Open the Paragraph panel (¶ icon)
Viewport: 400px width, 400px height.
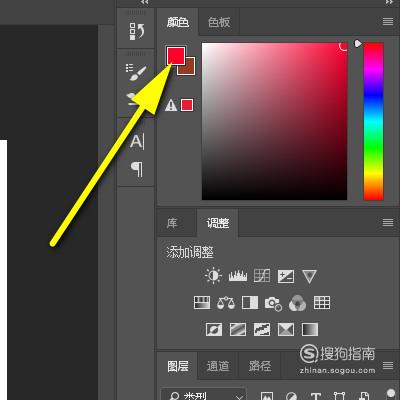137,169
